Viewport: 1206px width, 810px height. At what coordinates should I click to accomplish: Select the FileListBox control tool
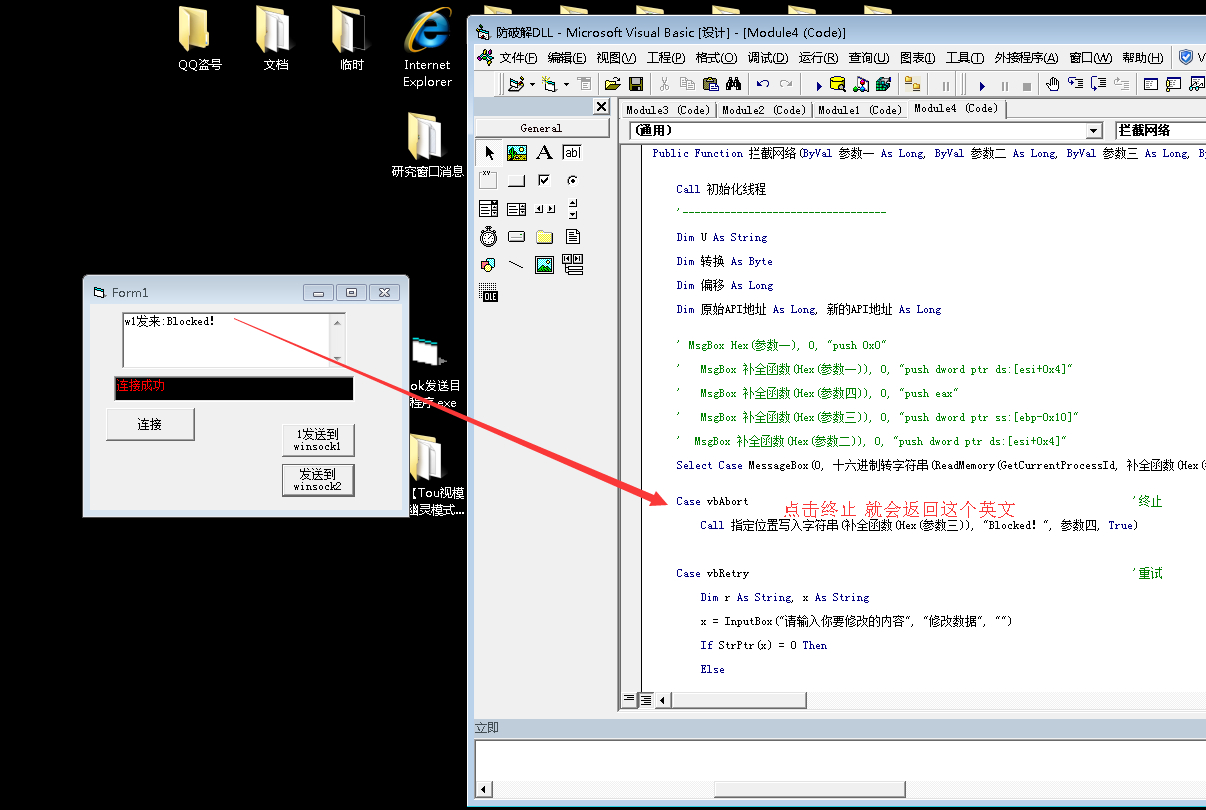[572, 237]
